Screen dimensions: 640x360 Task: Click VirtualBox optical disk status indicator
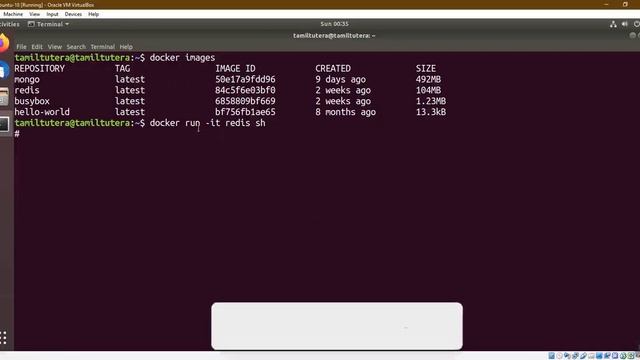[x=560, y=356]
